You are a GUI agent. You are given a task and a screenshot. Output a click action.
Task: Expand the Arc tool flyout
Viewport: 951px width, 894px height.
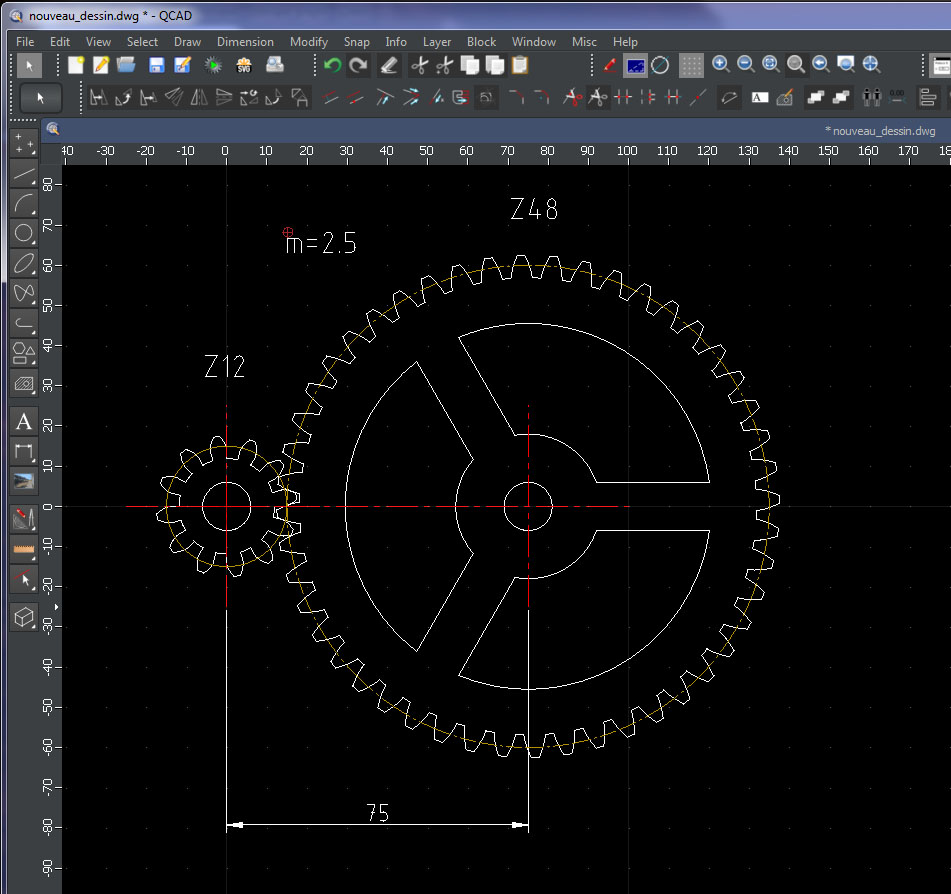point(24,204)
